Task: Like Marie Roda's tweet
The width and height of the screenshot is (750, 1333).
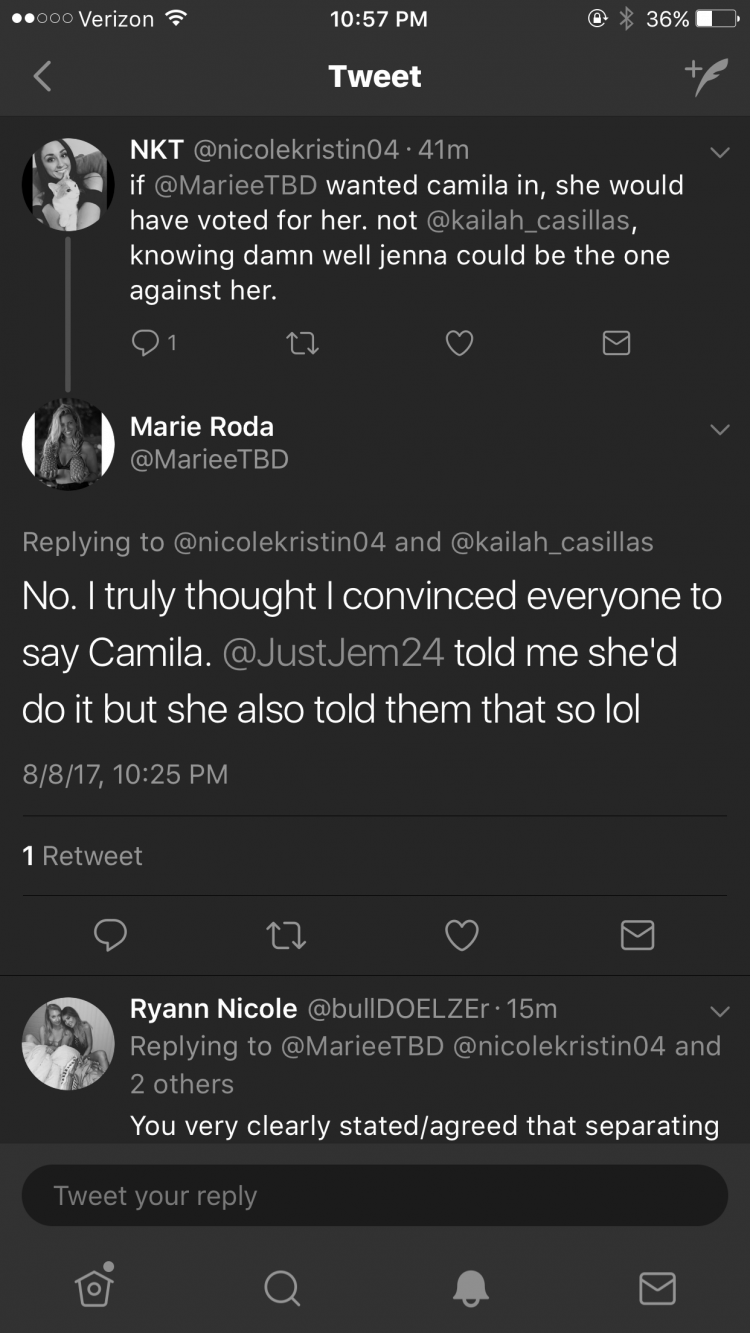Action: (461, 935)
